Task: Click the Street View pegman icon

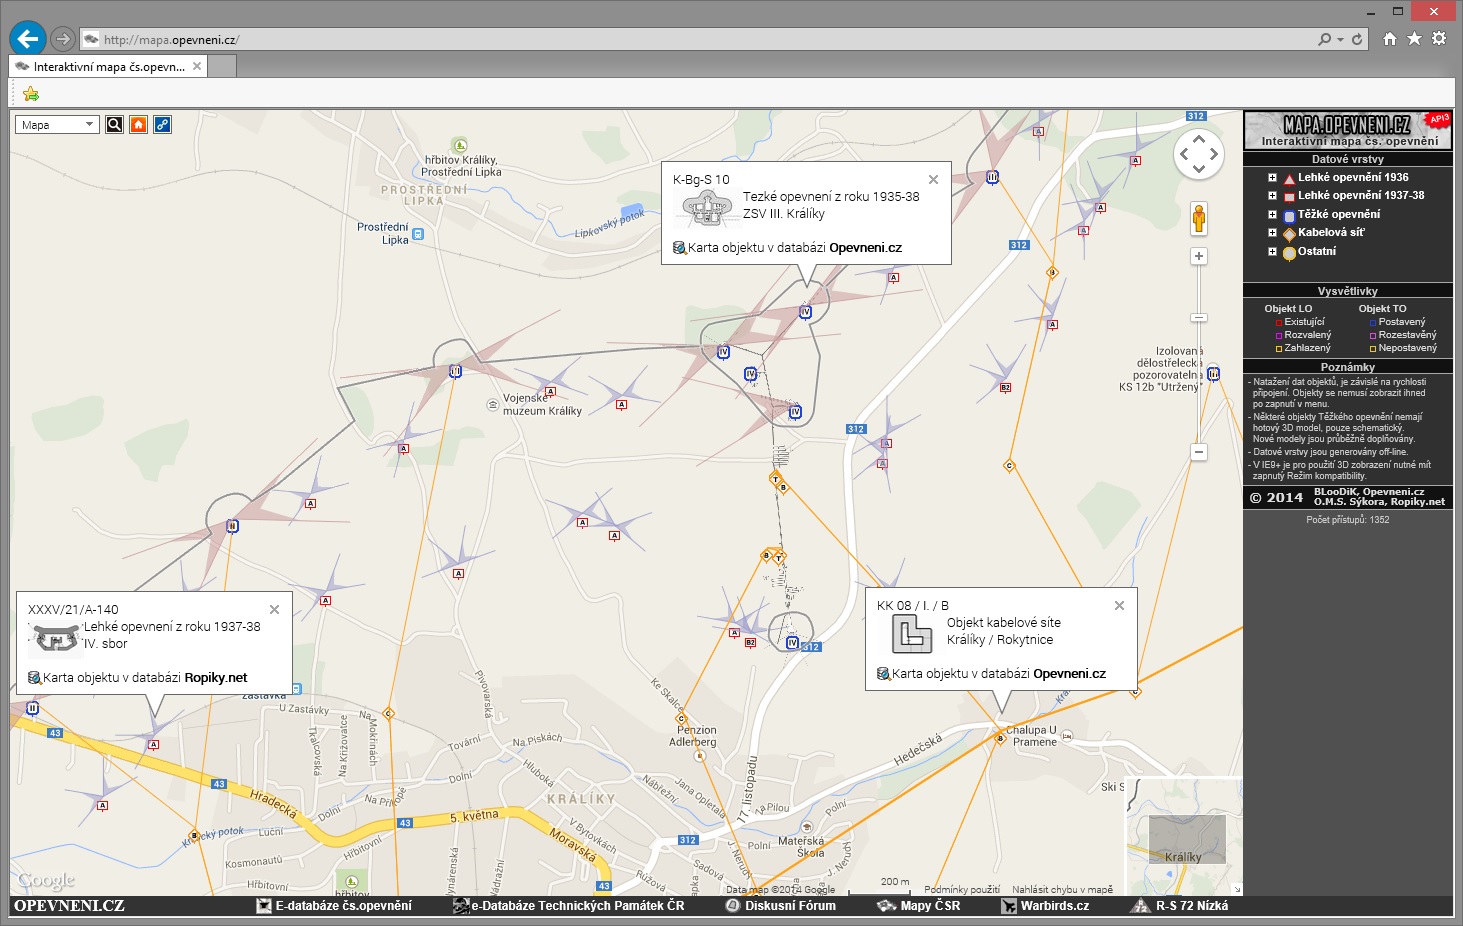Action: click(1198, 218)
